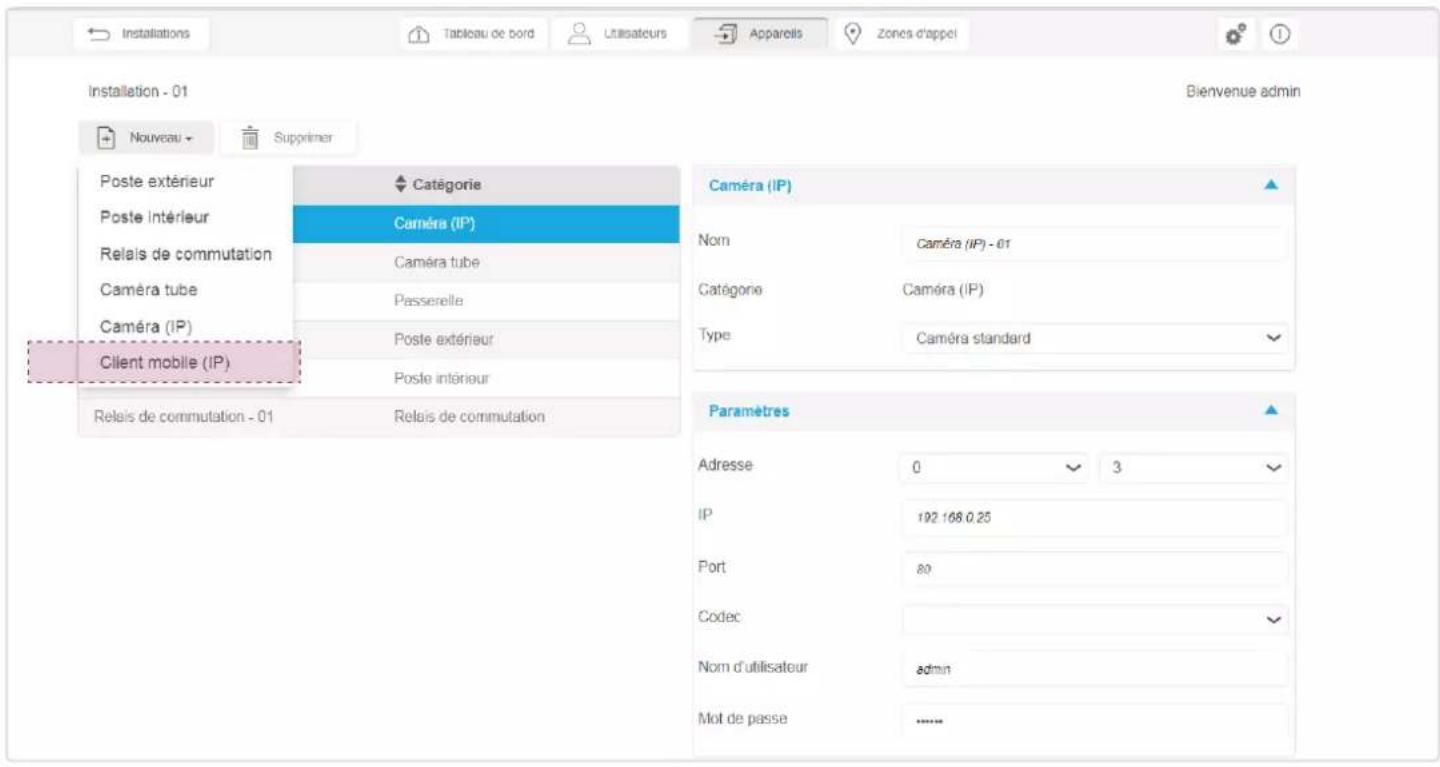Image resolution: width=1440 pixels, height=767 pixels.
Task: Choose Relais de commutation menu entry
Action: pos(185,254)
